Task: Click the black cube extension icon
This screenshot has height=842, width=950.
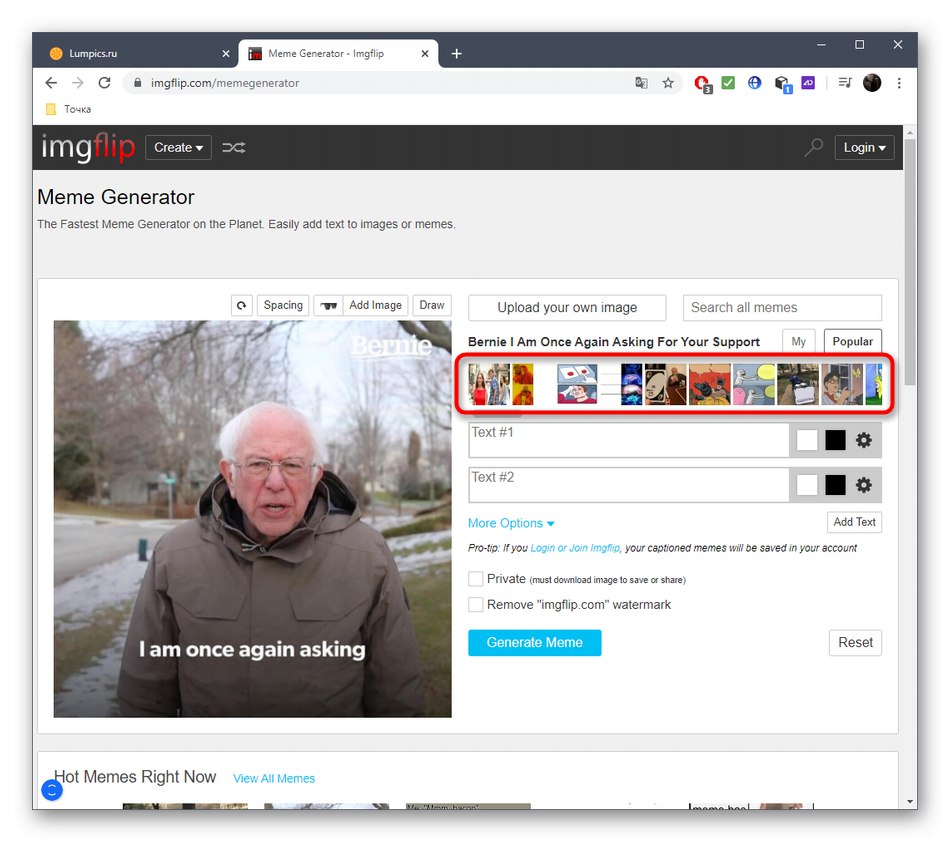Action: (x=783, y=84)
